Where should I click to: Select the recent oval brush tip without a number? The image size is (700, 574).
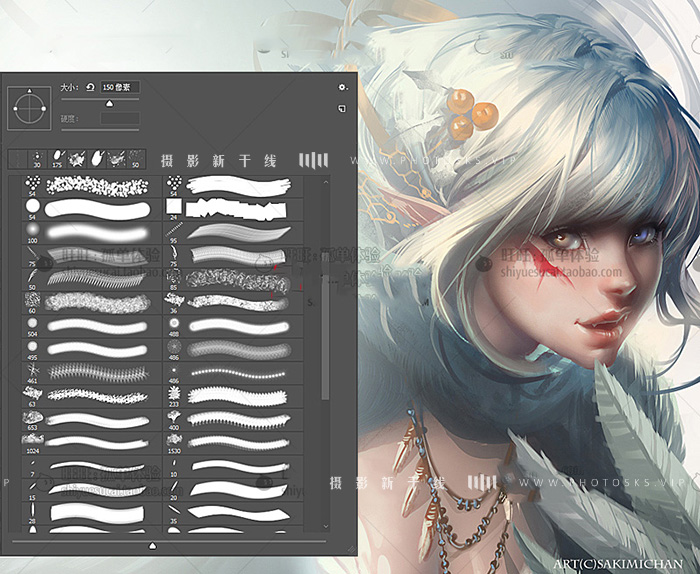click(x=96, y=159)
